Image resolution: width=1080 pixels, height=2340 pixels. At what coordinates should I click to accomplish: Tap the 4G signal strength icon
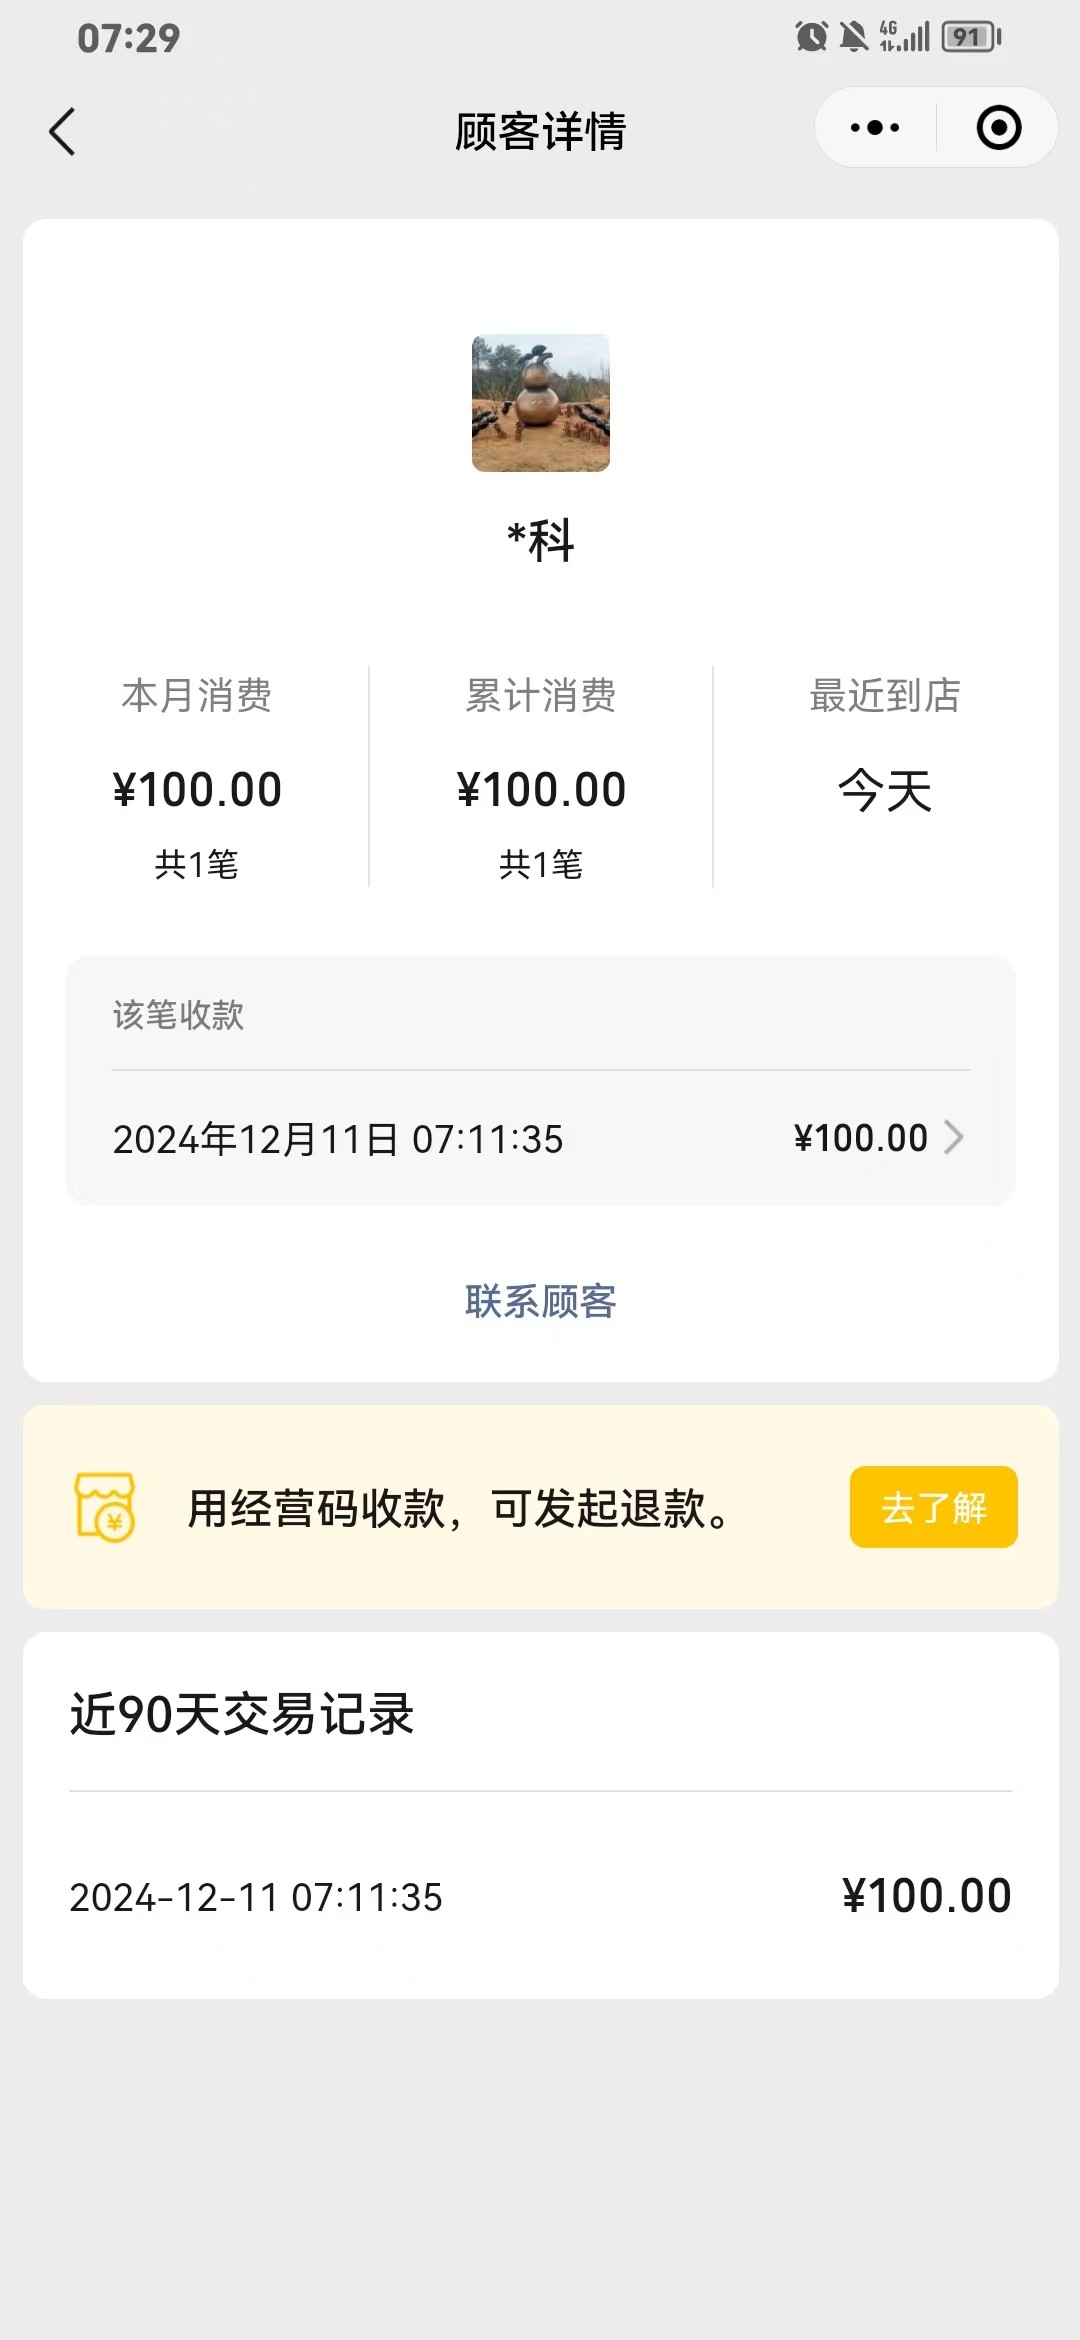click(905, 38)
